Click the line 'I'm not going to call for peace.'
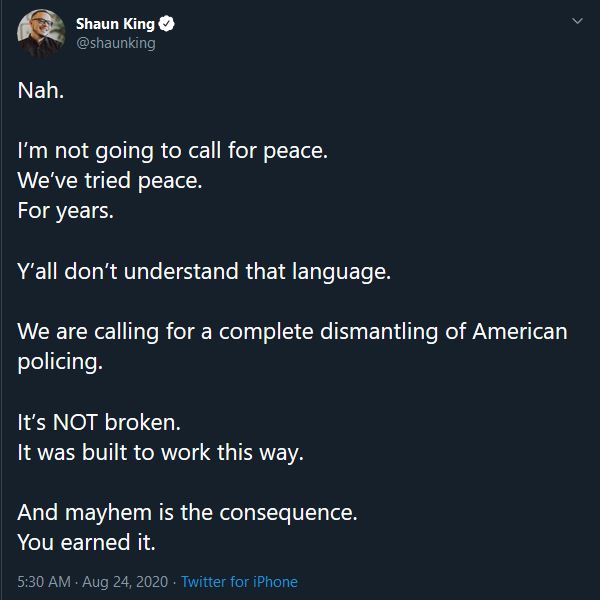The image size is (600, 600). (x=173, y=151)
